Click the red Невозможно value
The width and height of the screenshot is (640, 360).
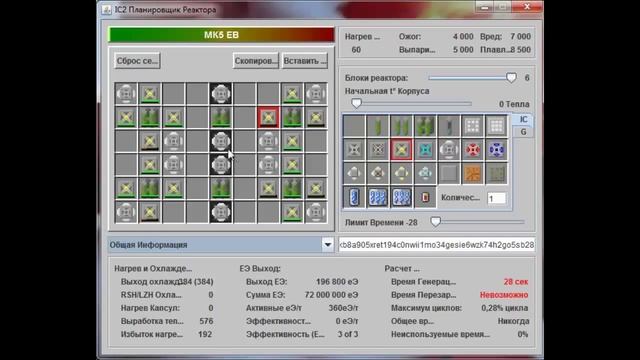pos(504,295)
